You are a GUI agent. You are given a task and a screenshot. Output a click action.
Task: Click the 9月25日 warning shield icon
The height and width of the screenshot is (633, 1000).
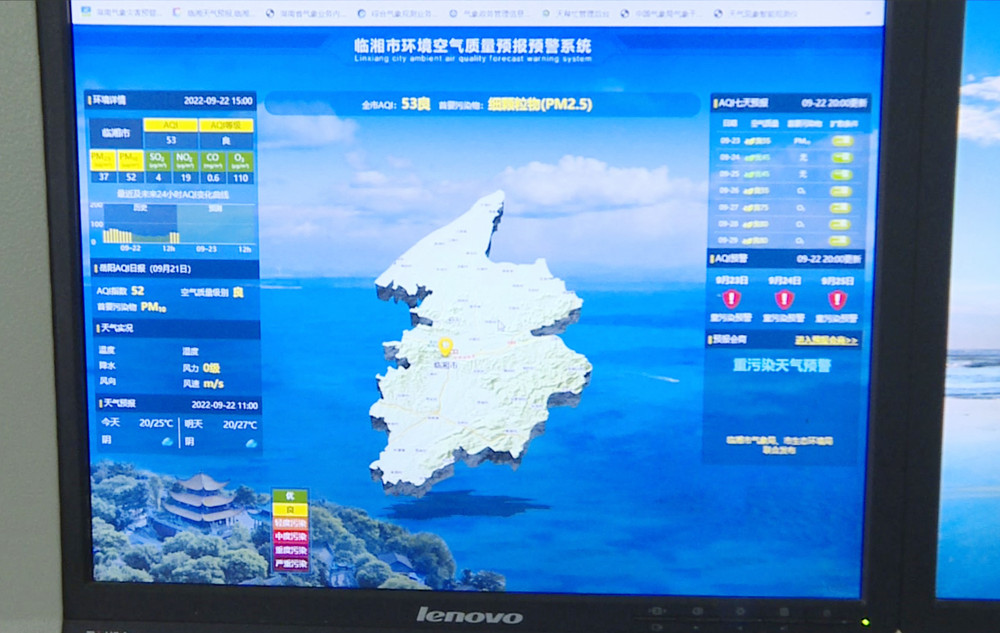(x=837, y=298)
